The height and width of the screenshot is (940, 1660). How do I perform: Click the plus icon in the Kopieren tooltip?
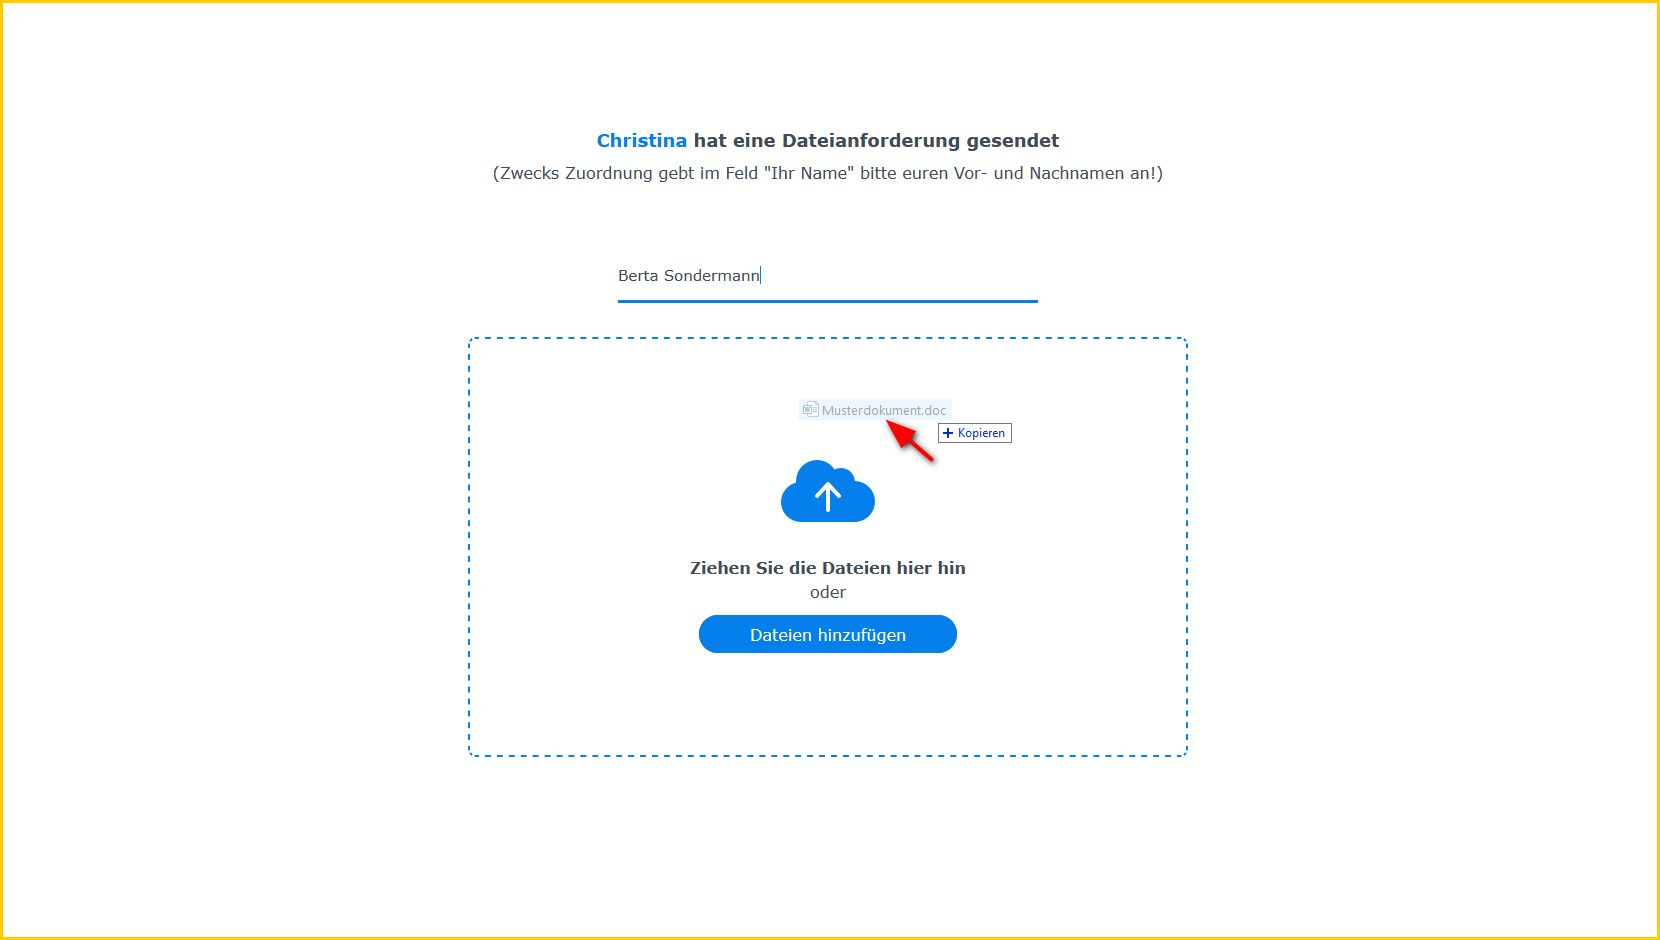pos(948,433)
